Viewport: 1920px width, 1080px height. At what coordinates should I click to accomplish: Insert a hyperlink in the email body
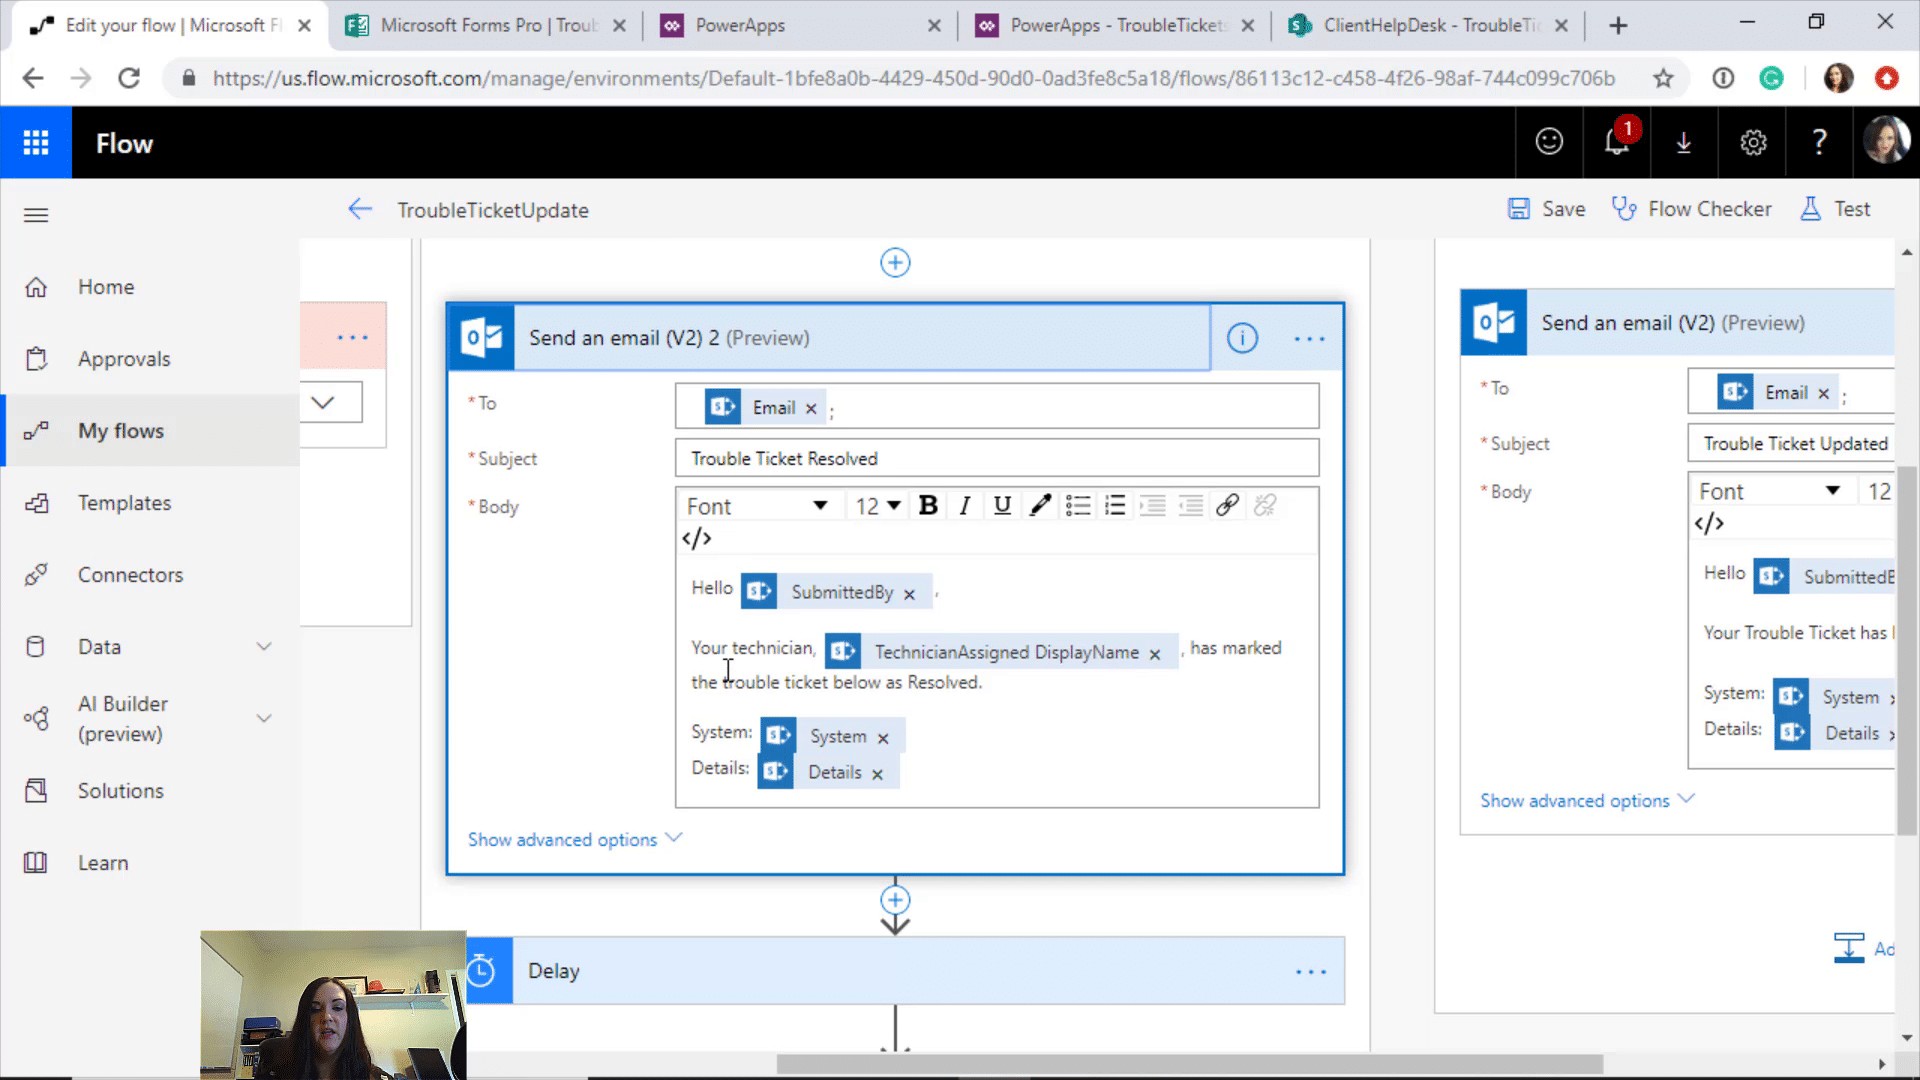tap(1227, 506)
